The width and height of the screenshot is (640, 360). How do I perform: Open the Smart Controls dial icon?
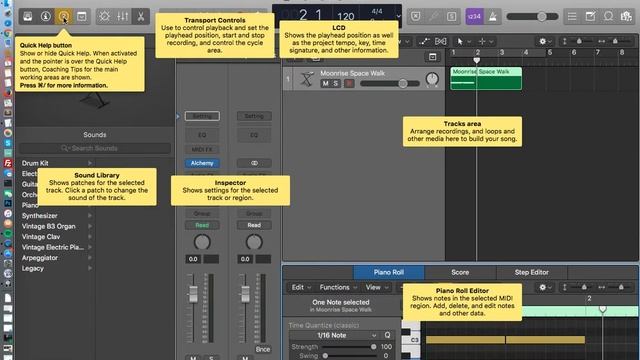(x=104, y=16)
